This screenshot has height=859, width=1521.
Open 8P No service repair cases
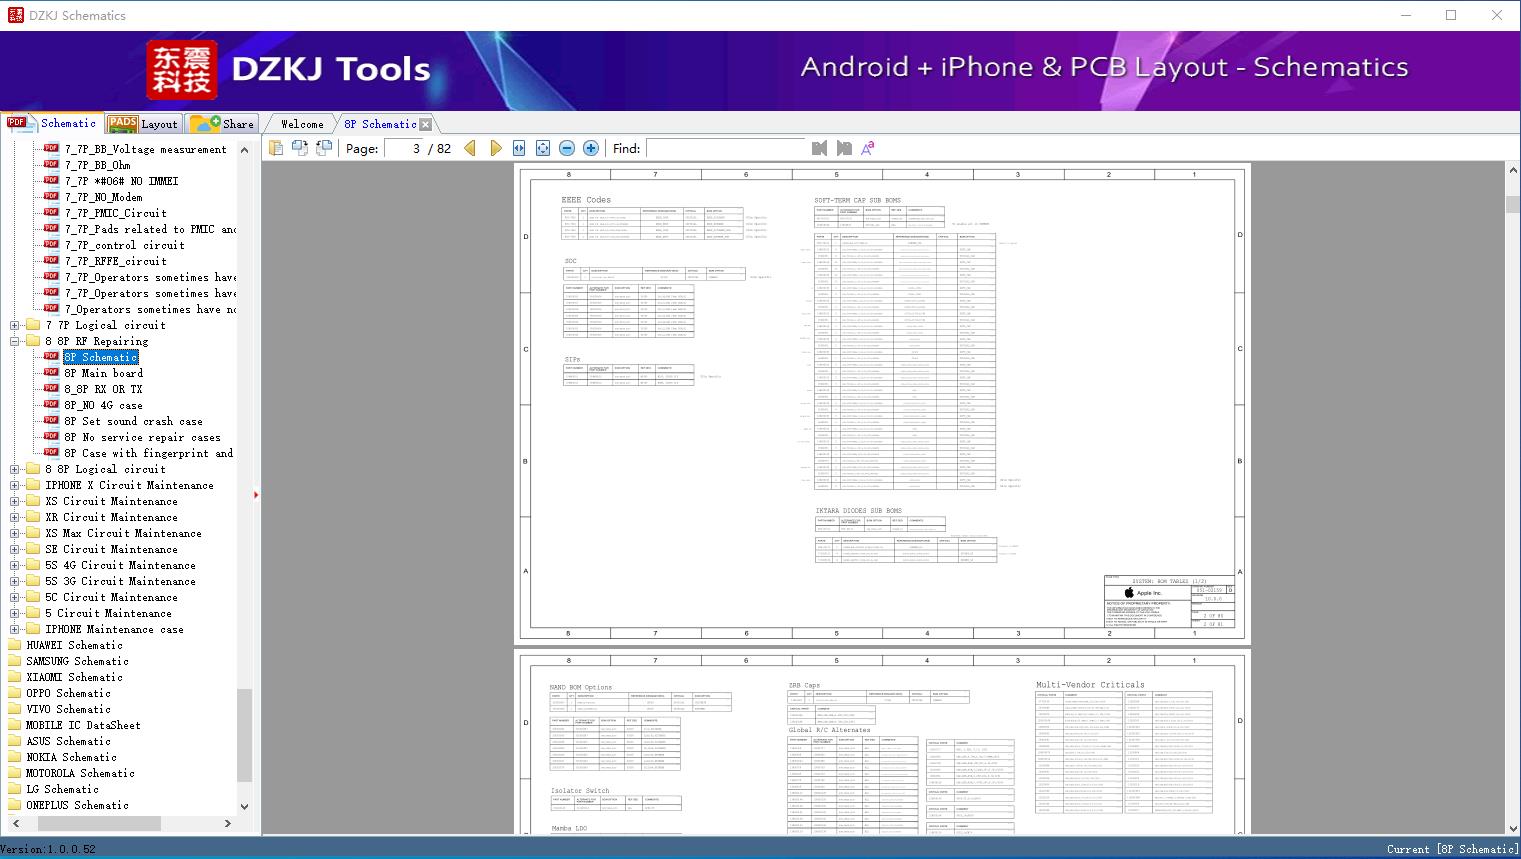click(x=142, y=437)
